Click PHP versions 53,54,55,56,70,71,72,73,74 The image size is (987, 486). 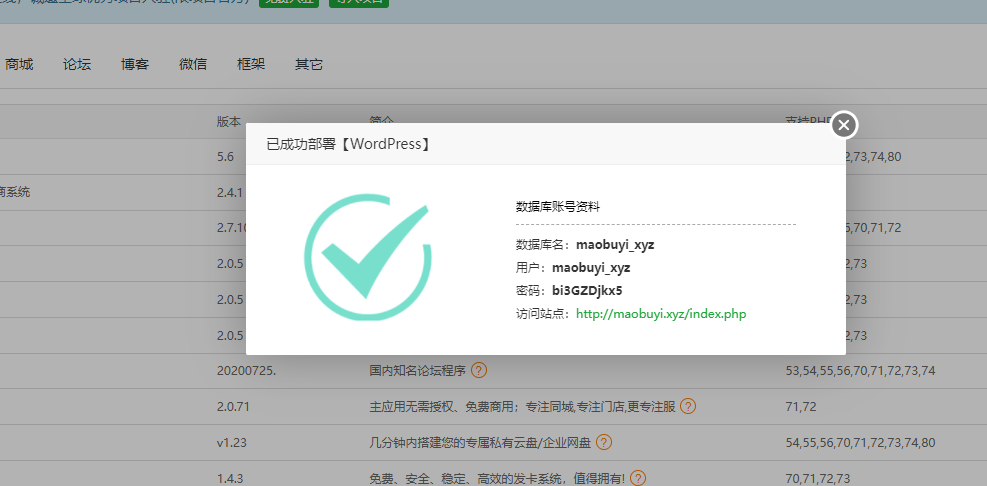point(860,371)
